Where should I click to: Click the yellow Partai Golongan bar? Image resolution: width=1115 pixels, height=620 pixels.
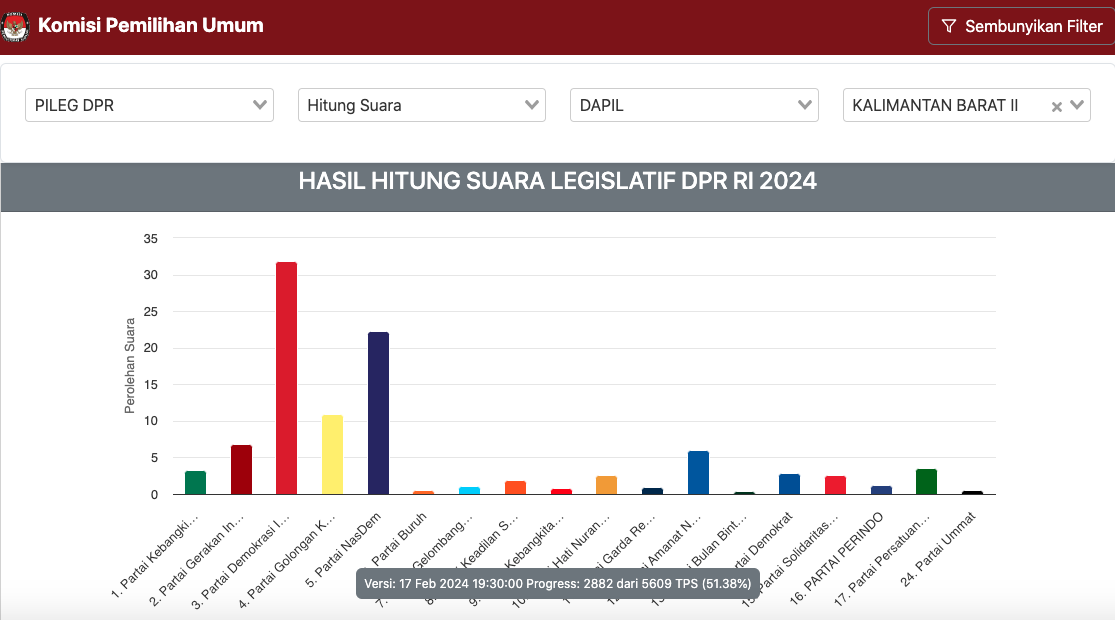[332, 454]
